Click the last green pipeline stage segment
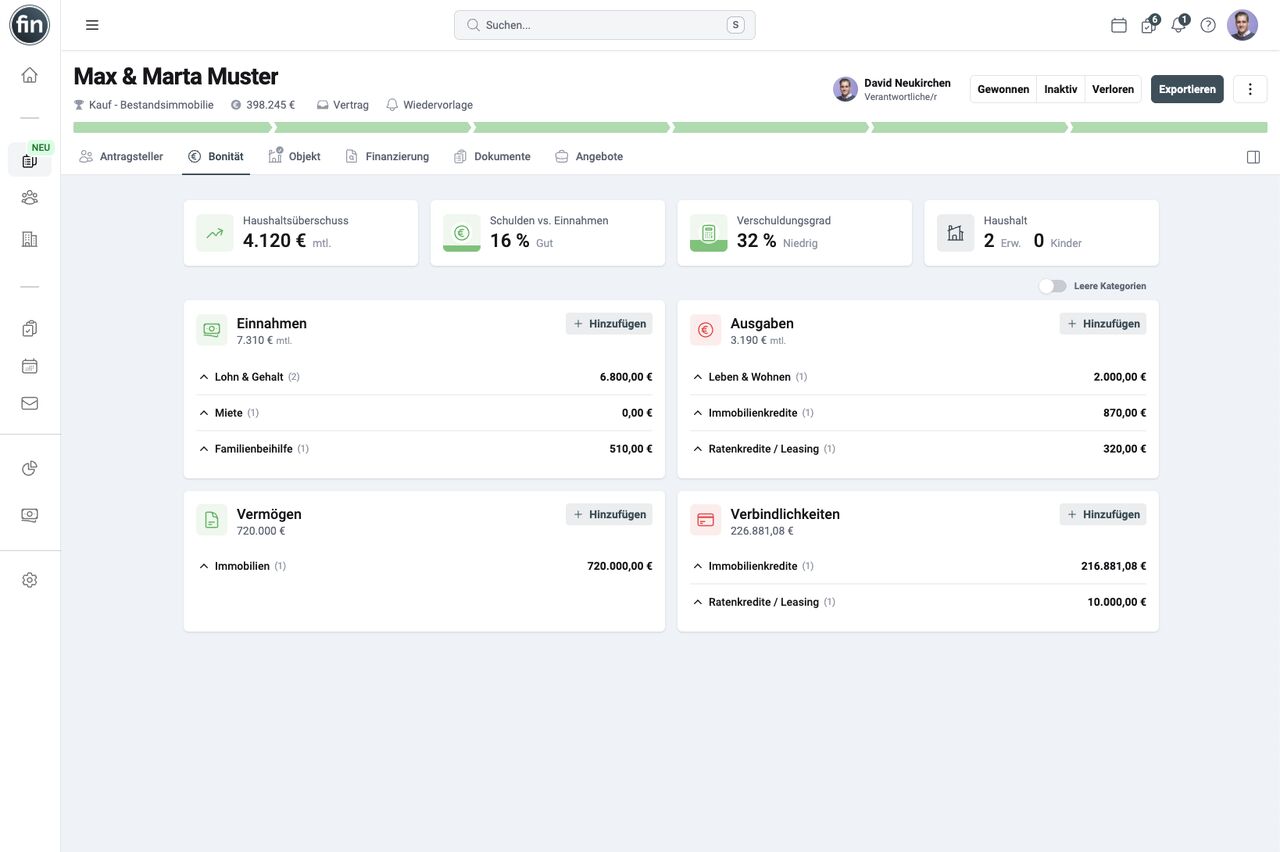The width and height of the screenshot is (1280, 852). click(1169, 128)
